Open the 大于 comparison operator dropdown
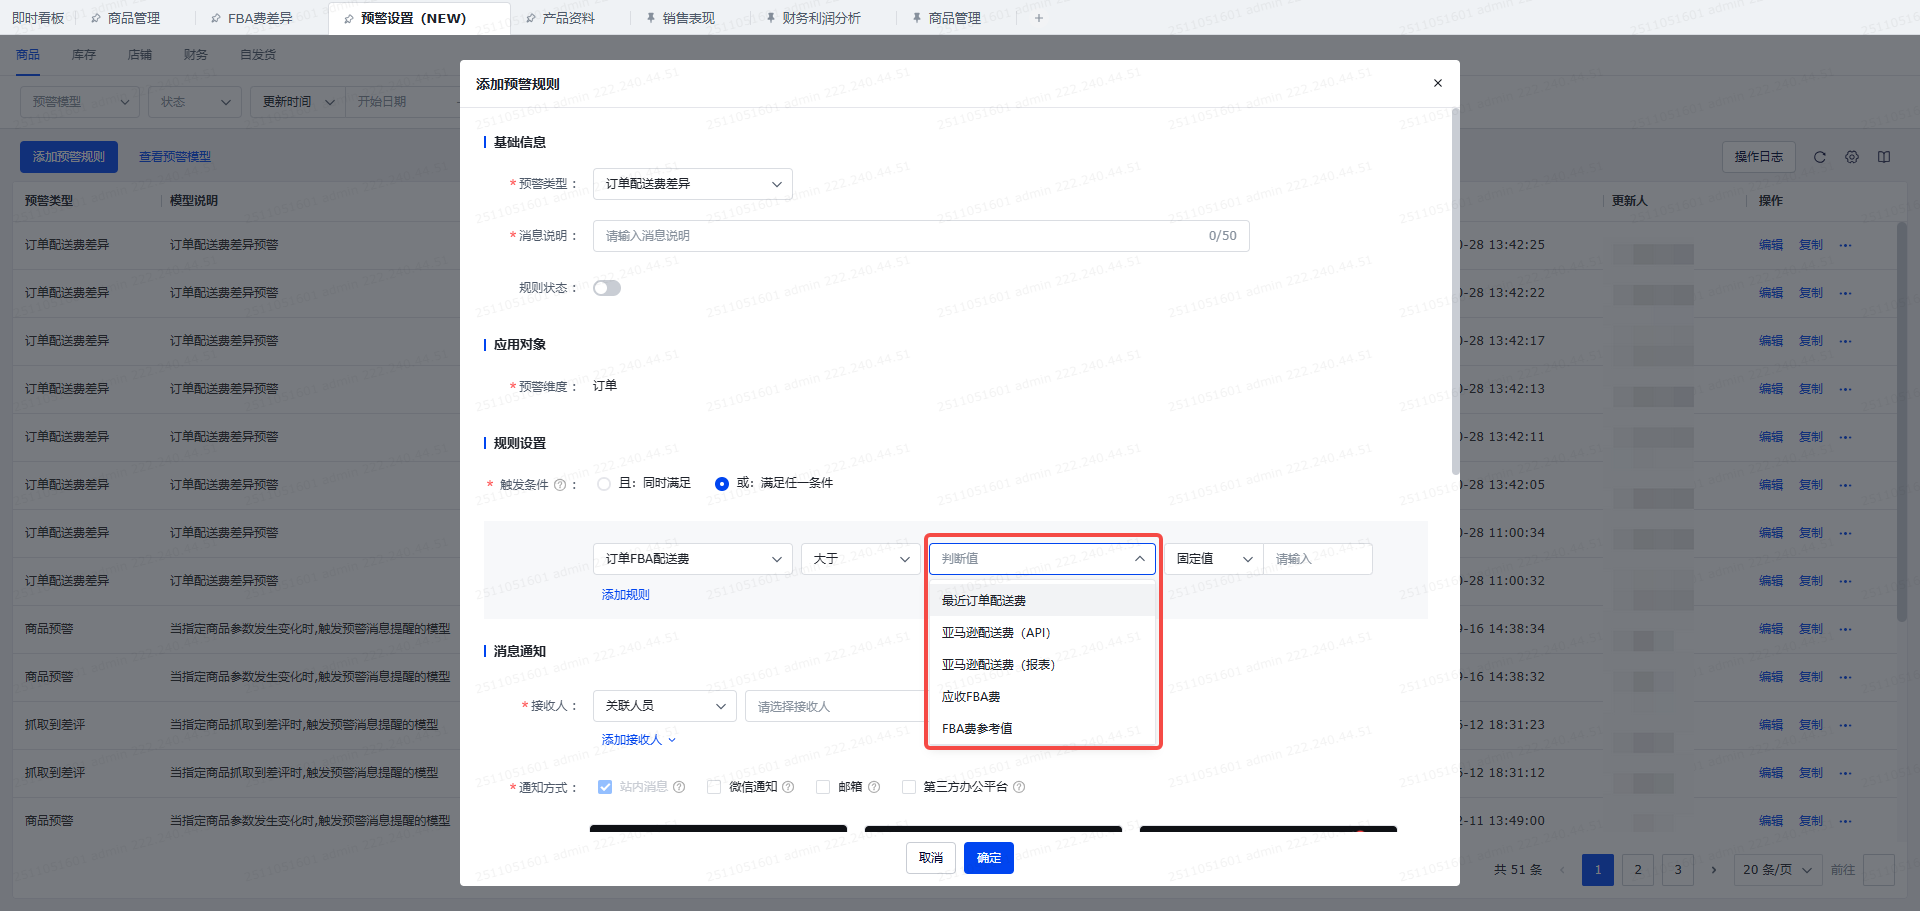This screenshot has width=1920, height=911. [x=861, y=559]
